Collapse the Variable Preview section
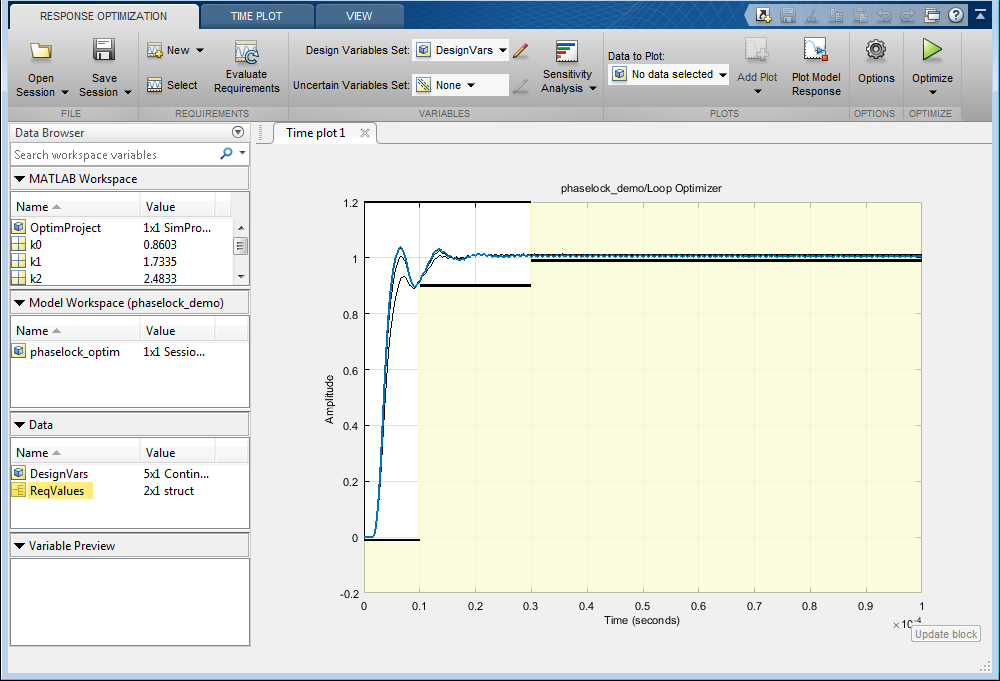The width and height of the screenshot is (1000, 681). pyautogui.click(x=20, y=546)
